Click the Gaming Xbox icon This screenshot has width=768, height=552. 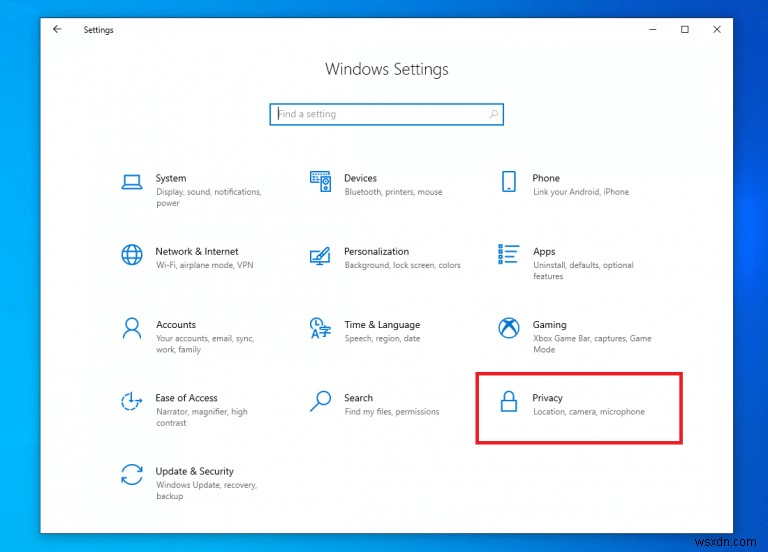tap(509, 328)
